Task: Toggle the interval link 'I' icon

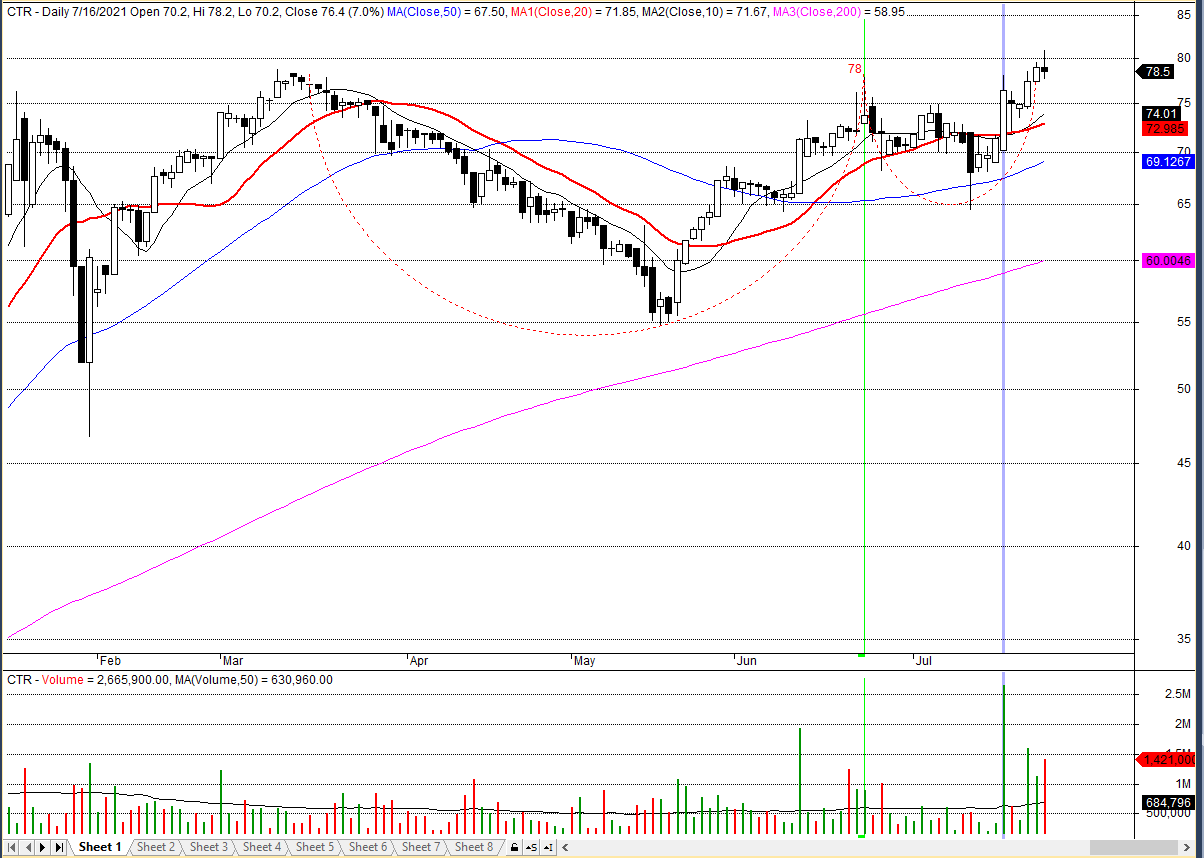Action: tap(549, 847)
